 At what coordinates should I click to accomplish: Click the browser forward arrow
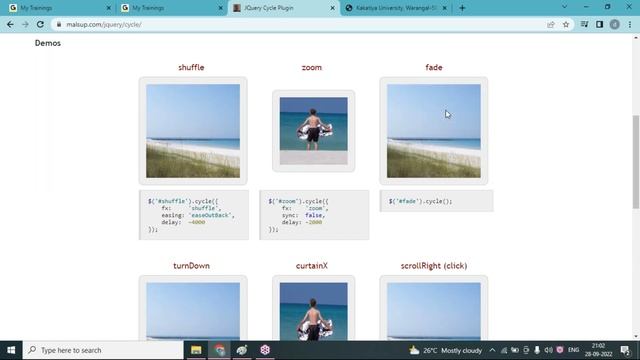[x=25, y=24]
